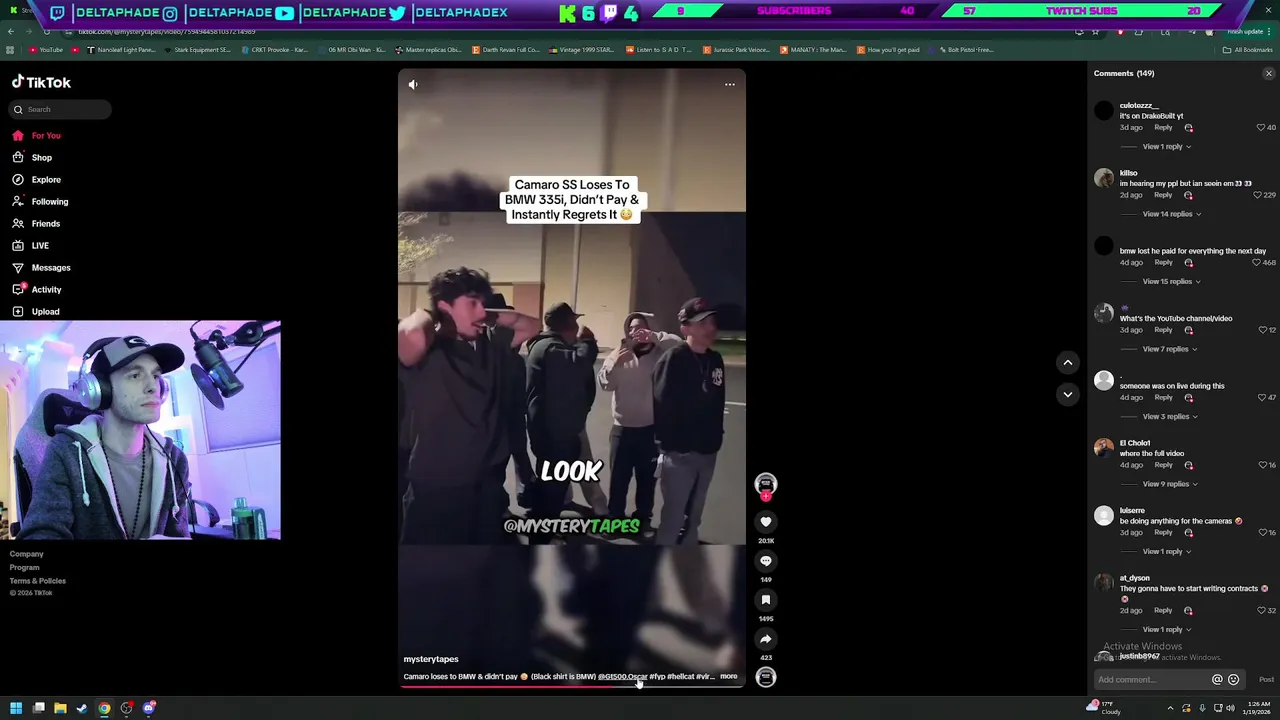Open Google Chrome from the taskbar
Screen dimensions: 1280x720
click(x=104, y=709)
